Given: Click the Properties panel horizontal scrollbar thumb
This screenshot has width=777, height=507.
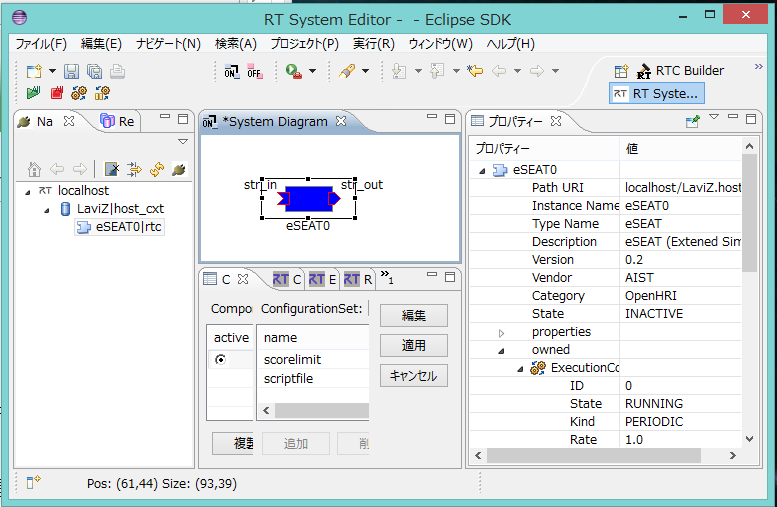Looking at the screenshot, I should coord(594,455).
